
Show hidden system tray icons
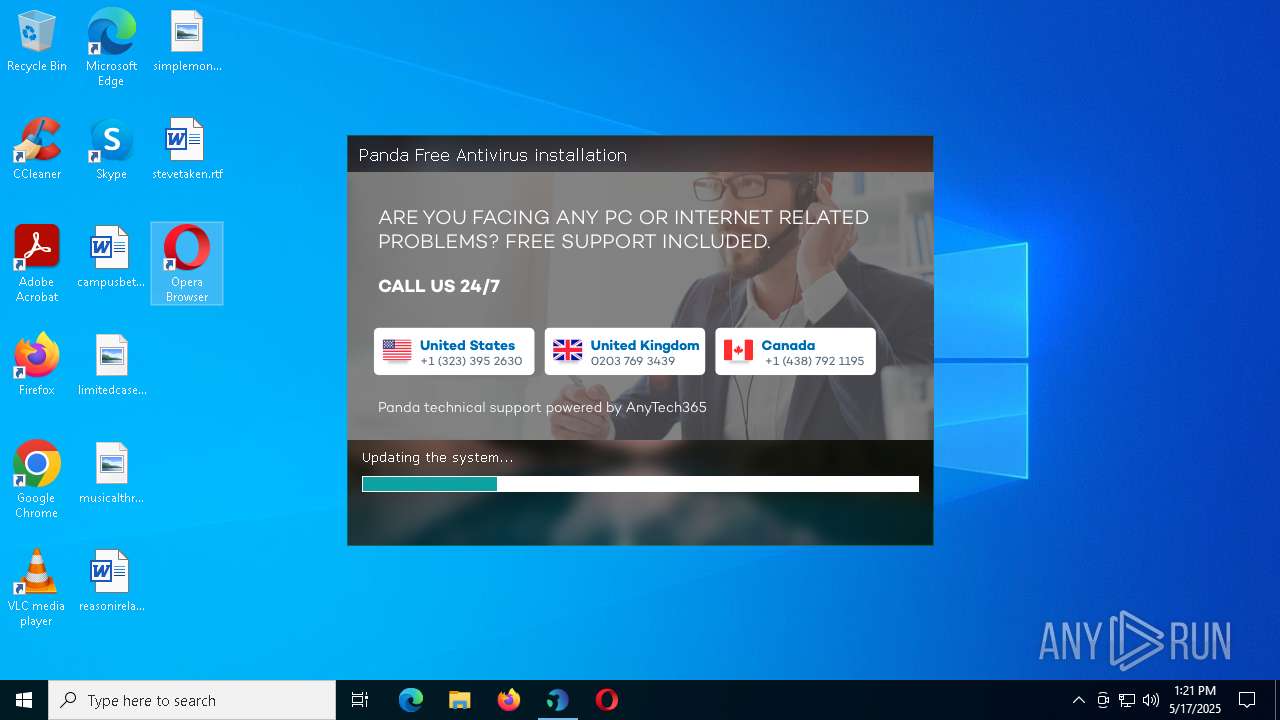coord(1078,700)
